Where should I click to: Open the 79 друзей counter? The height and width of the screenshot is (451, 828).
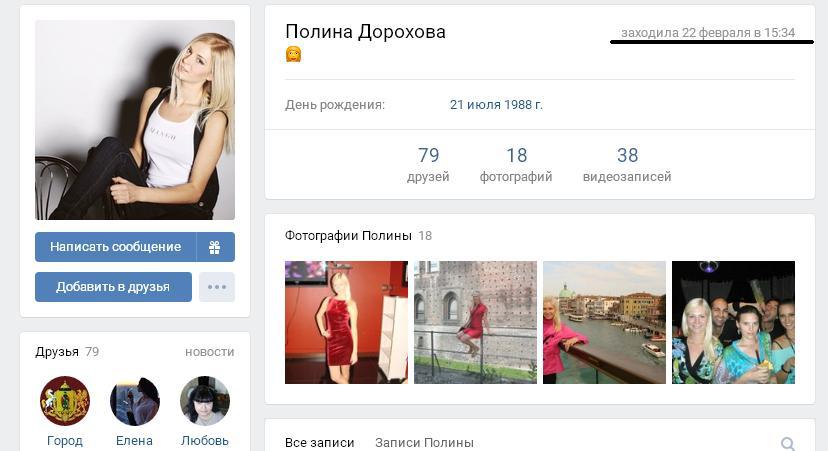(x=428, y=165)
